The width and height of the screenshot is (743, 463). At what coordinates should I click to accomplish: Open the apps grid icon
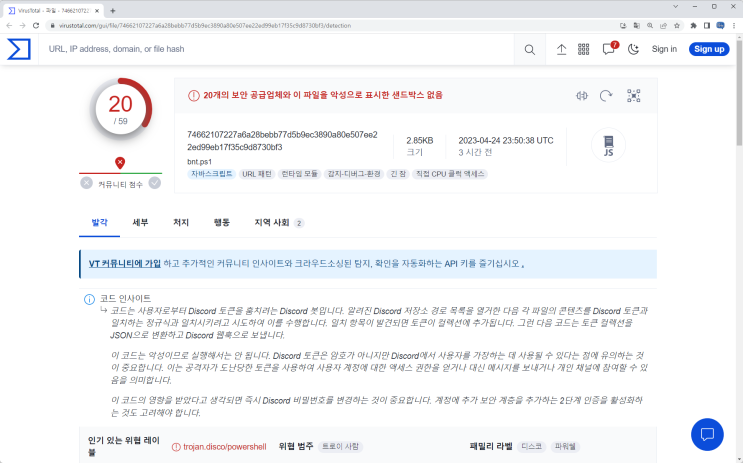[x=583, y=49]
